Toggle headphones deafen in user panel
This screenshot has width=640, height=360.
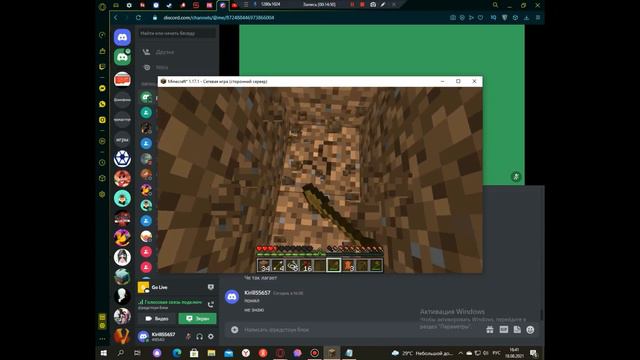coord(200,336)
